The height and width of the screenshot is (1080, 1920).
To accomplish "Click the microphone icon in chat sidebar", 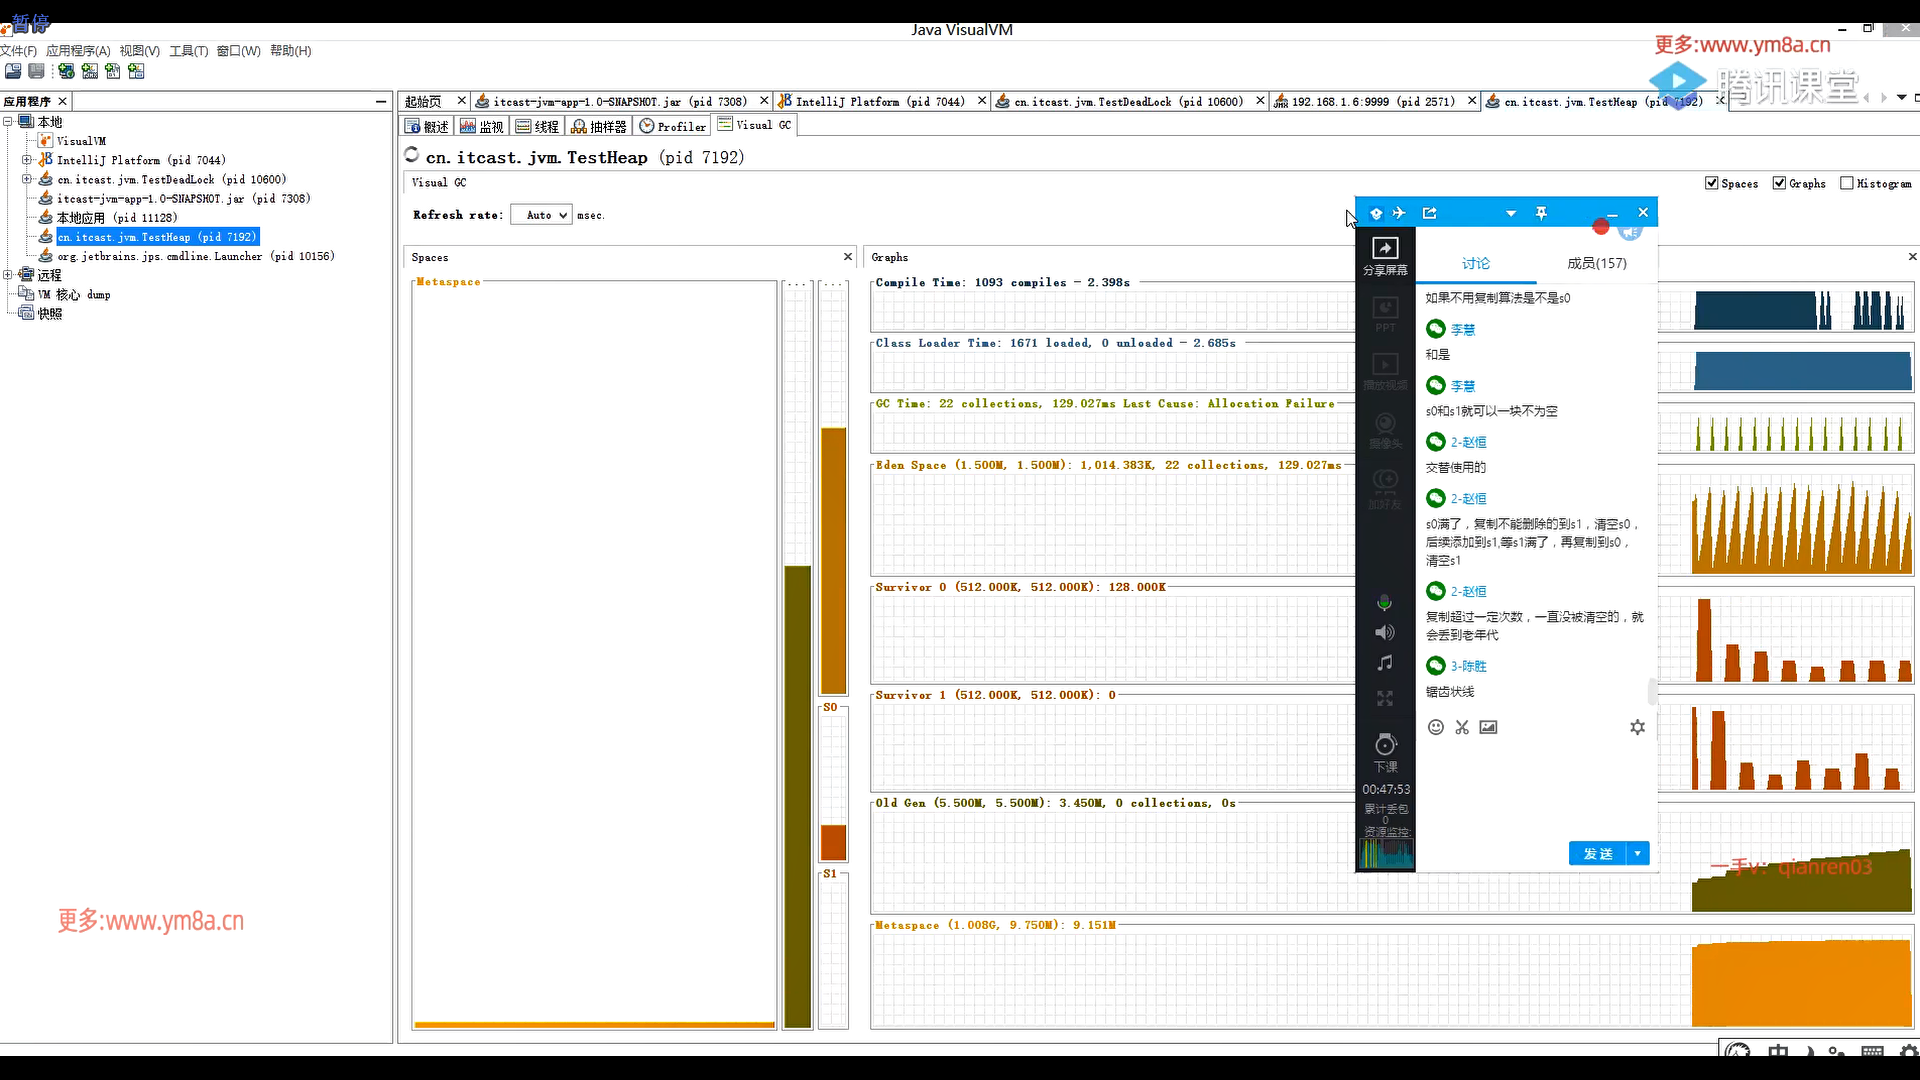I will pos(1384,602).
